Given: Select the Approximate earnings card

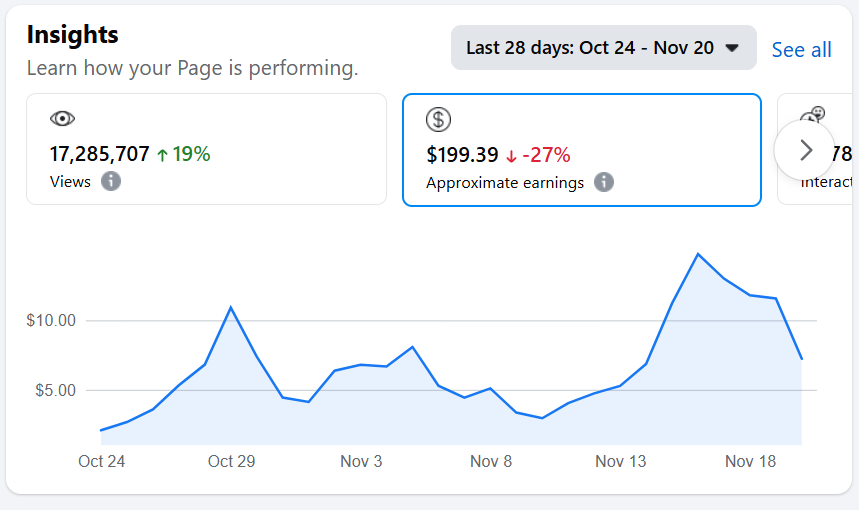Looking at the screenshot, I should [581, 149].
